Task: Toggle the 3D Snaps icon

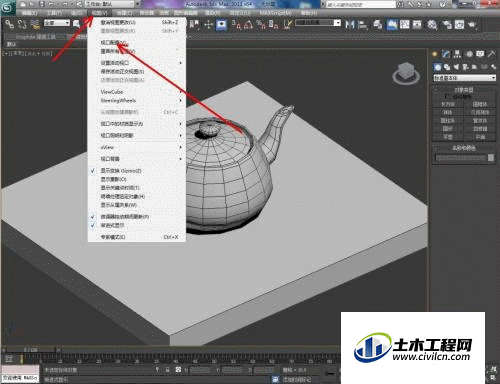Action: [236, 25]
